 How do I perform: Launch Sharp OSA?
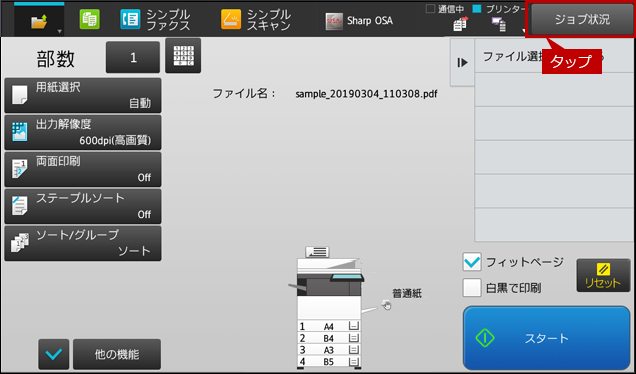pyautogui.click(x=359, y=21)
